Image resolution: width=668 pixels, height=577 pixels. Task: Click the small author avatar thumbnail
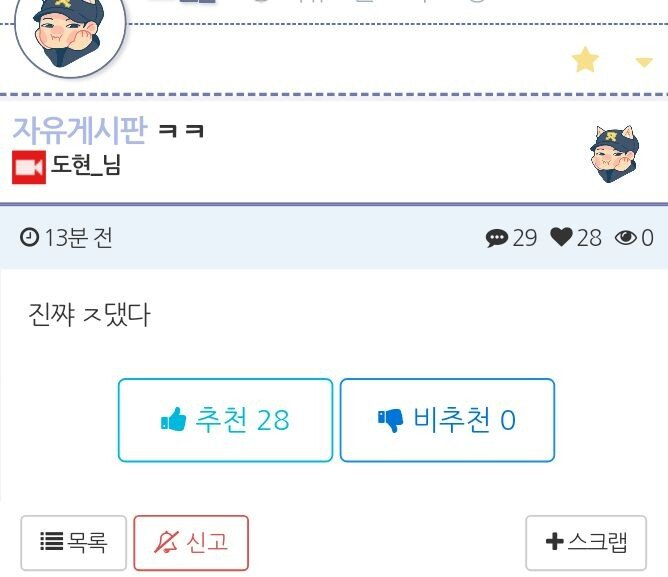coord(614,154)
